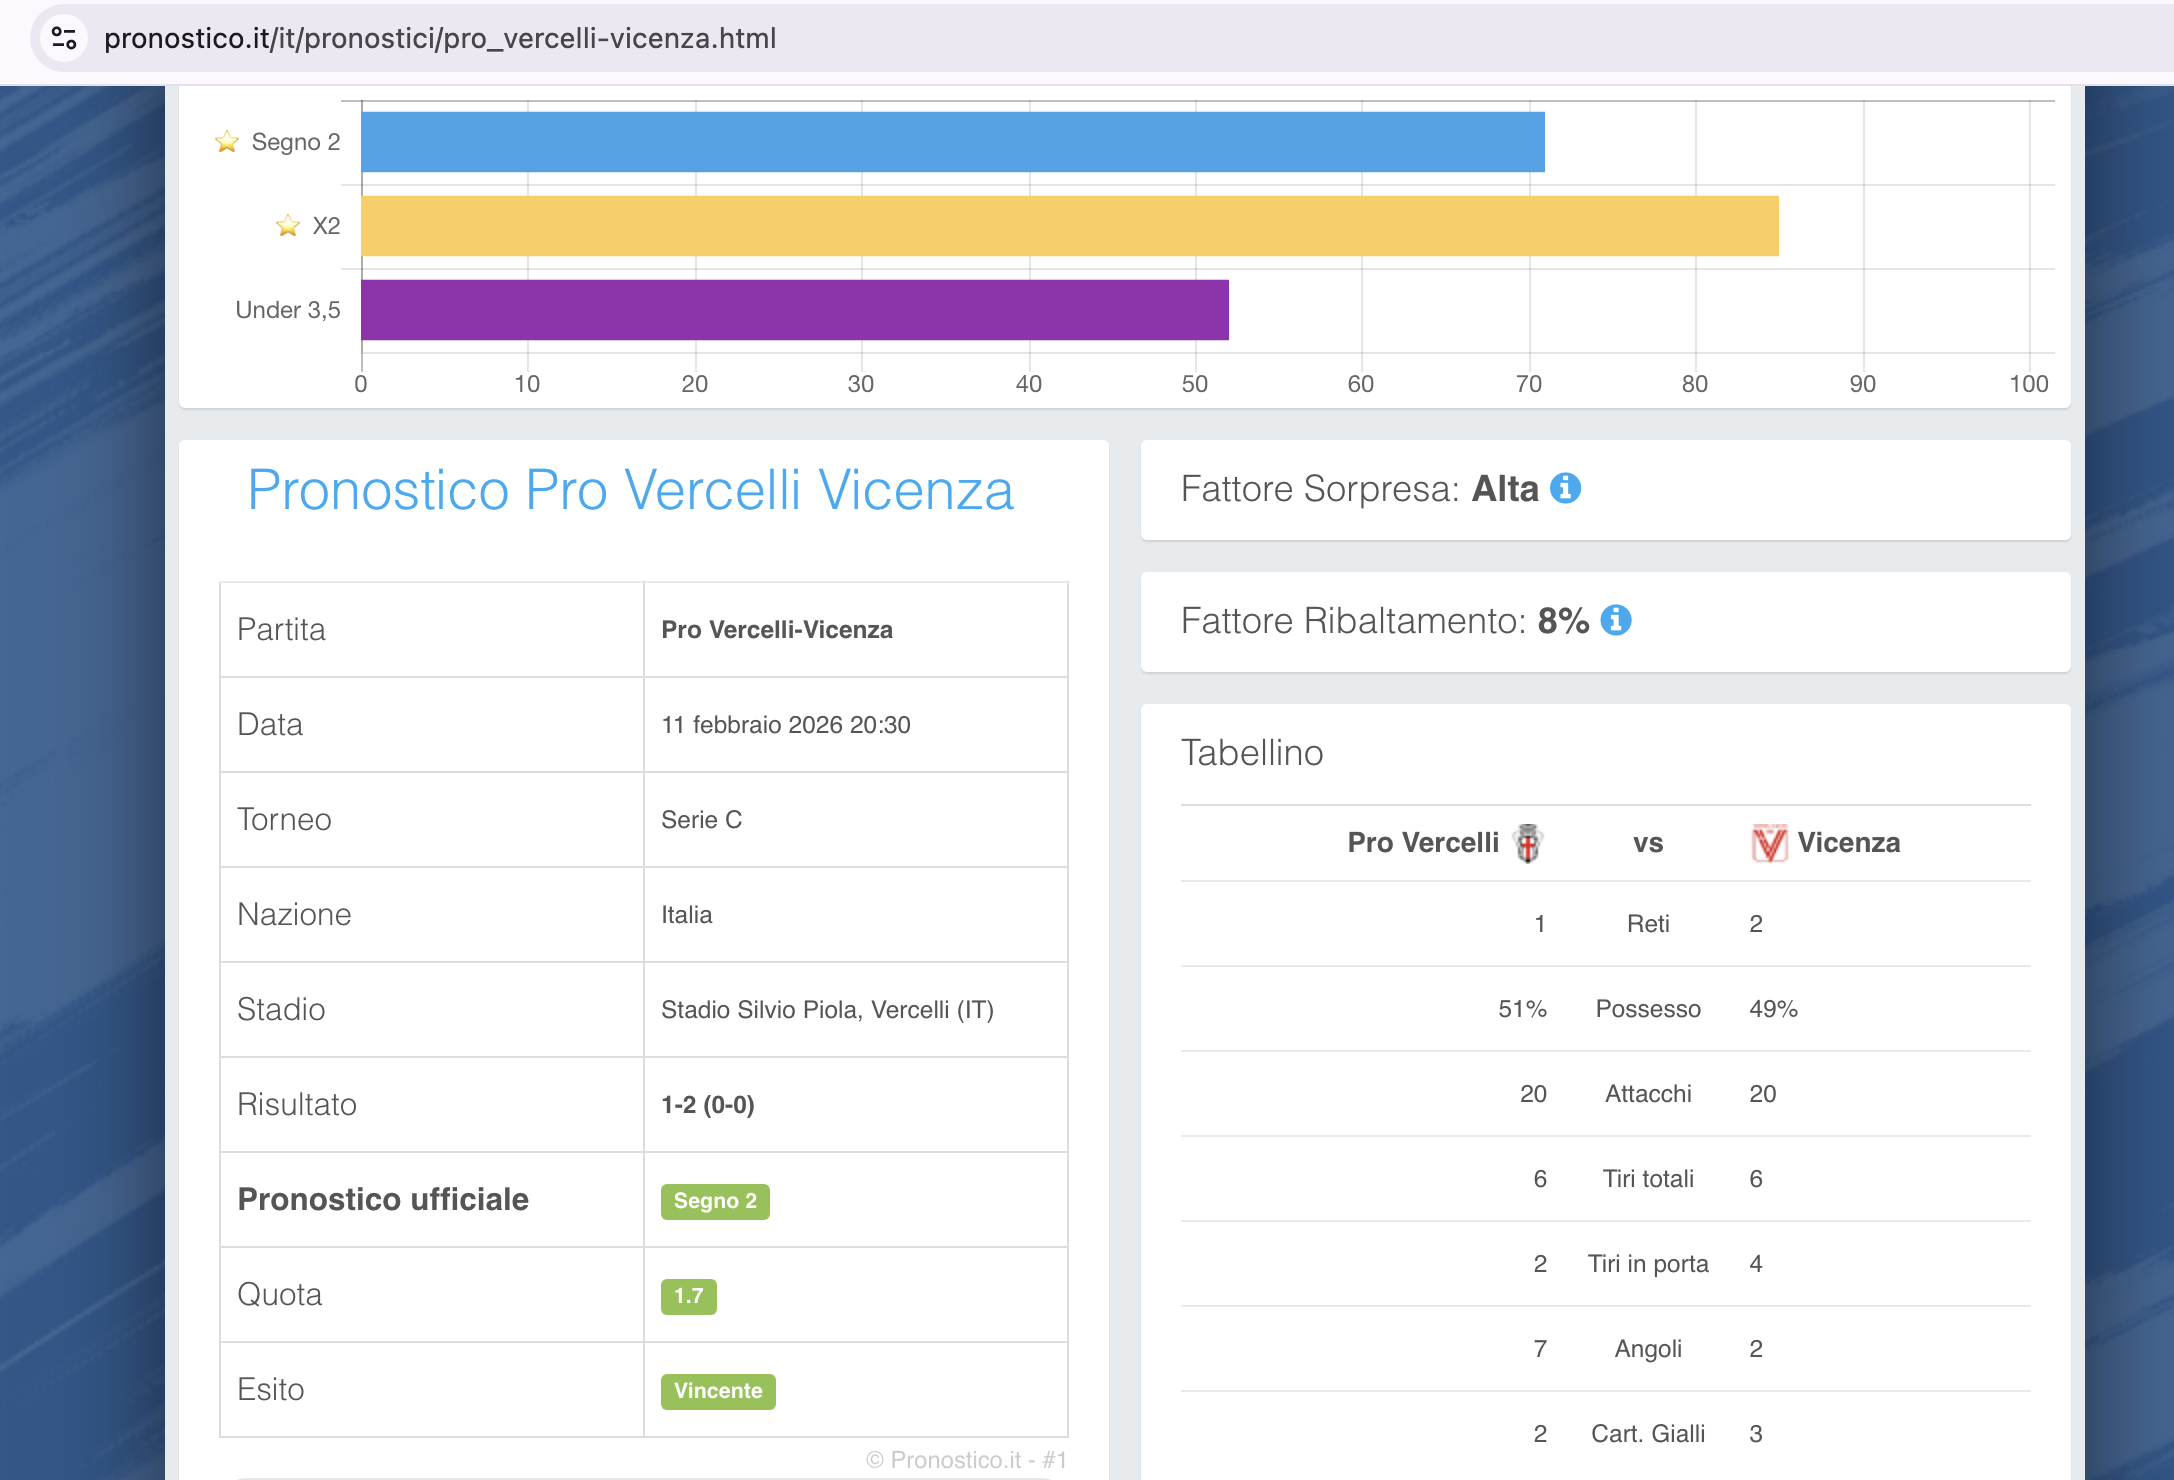Click the yellow X2 chart bar
The height and width of the screenshot is (1480, 2174).
1069,226
